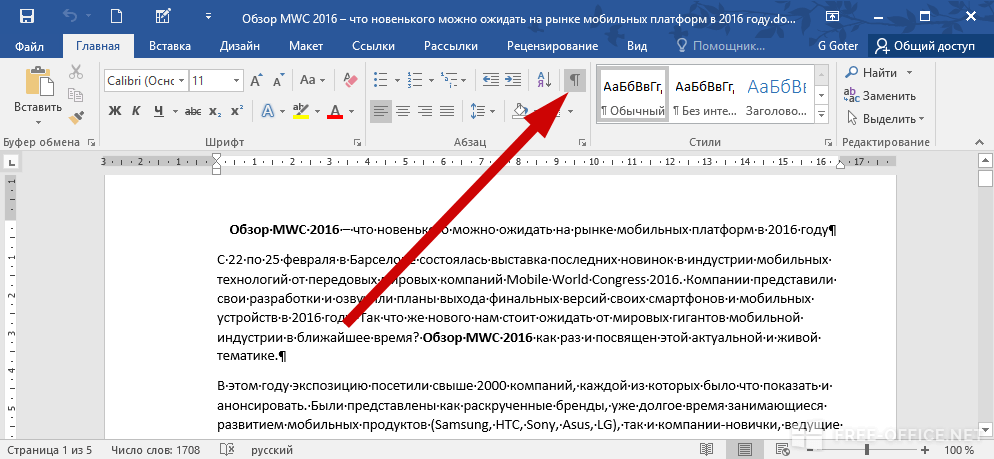Open the Font dialog launcher
The image size is (994, 459).
(x=358, y=143)
